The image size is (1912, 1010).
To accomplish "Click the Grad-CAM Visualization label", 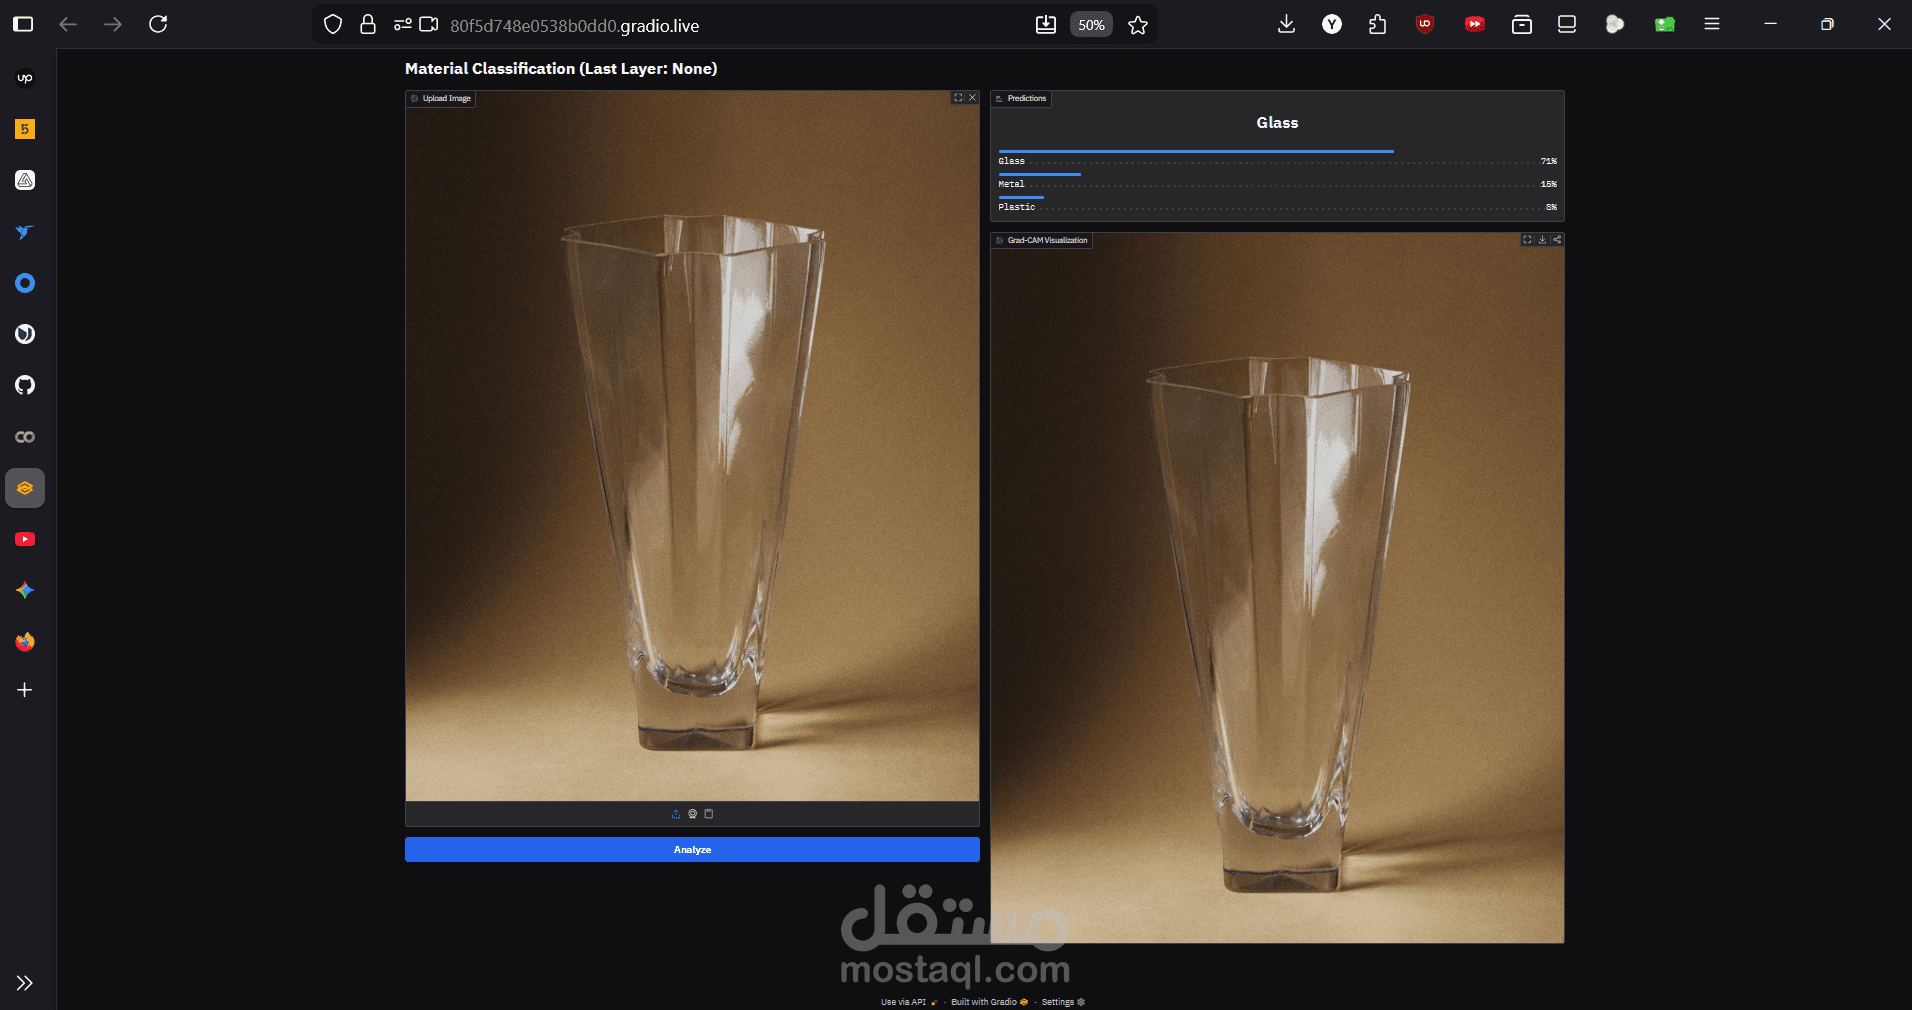I will coord(1042,240).
